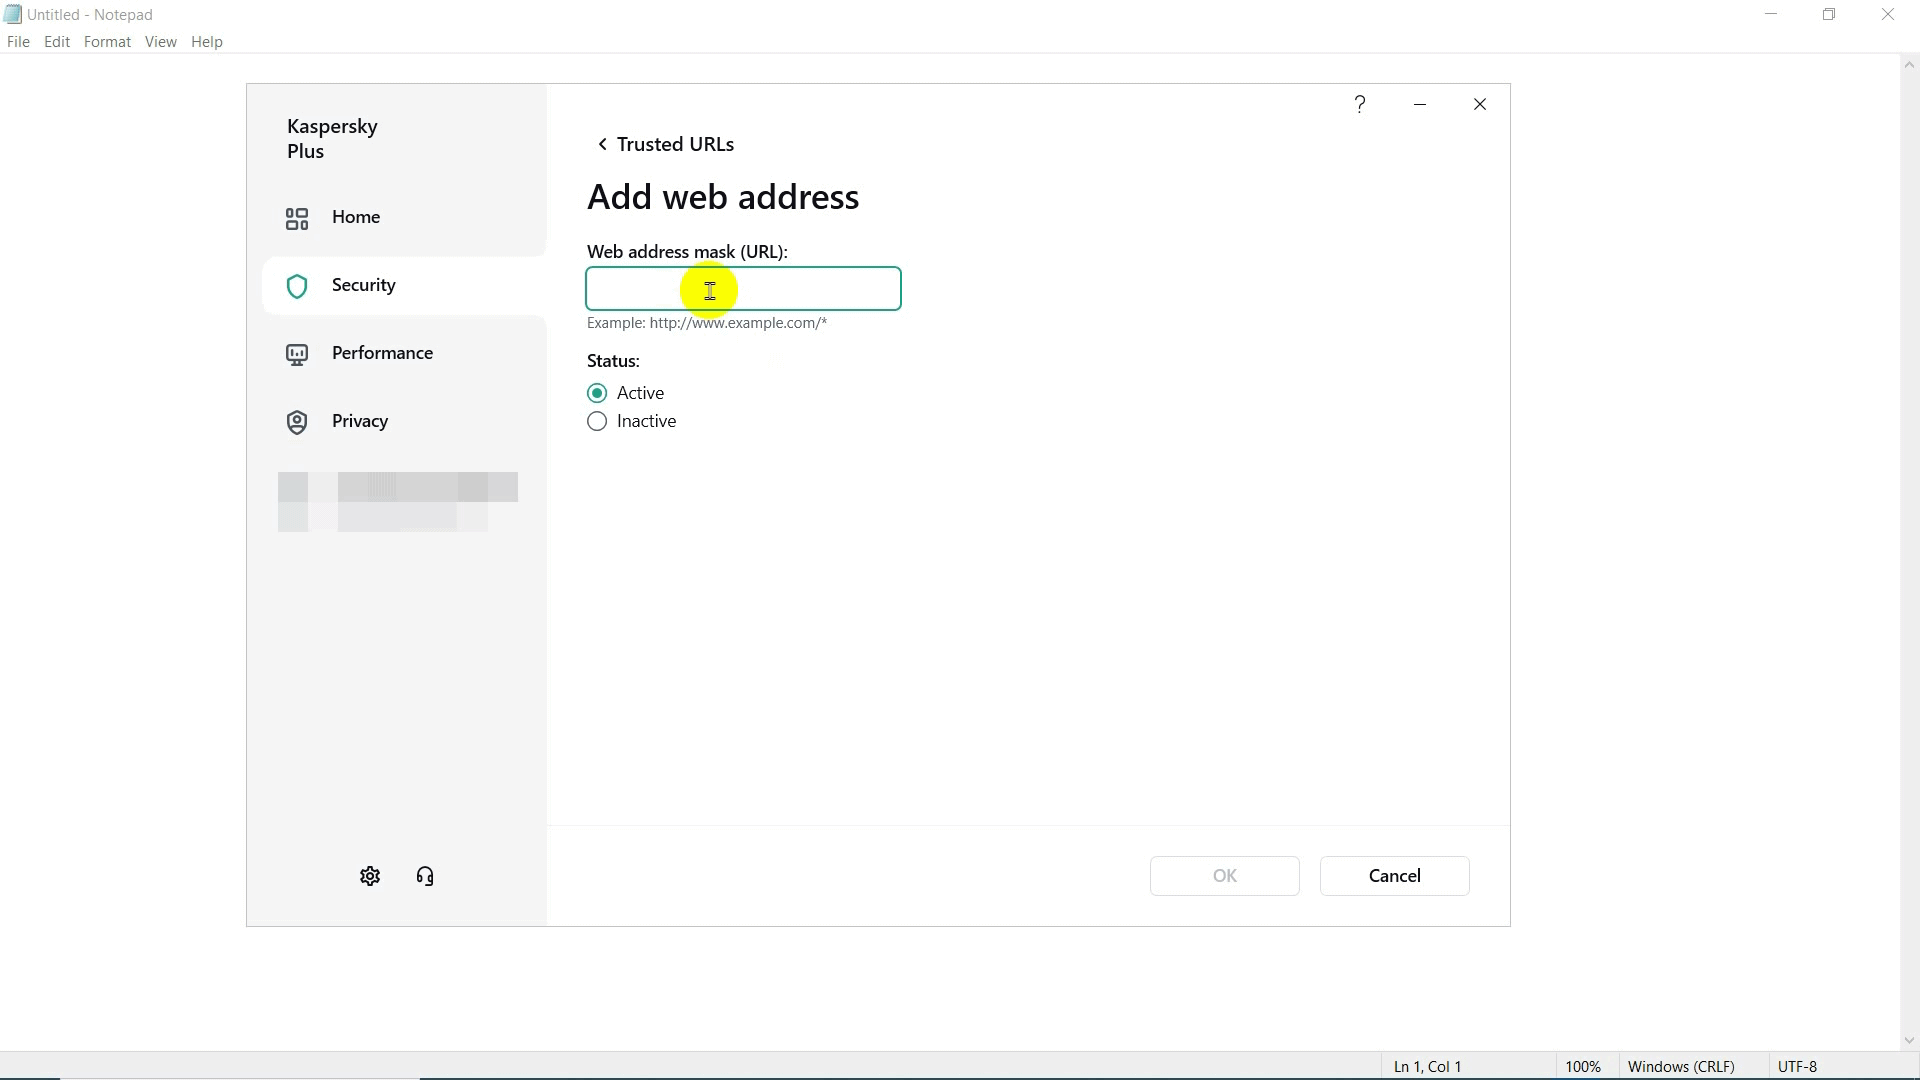Open settings via the gear icon

pyautogui.click(x=370, y=877)
